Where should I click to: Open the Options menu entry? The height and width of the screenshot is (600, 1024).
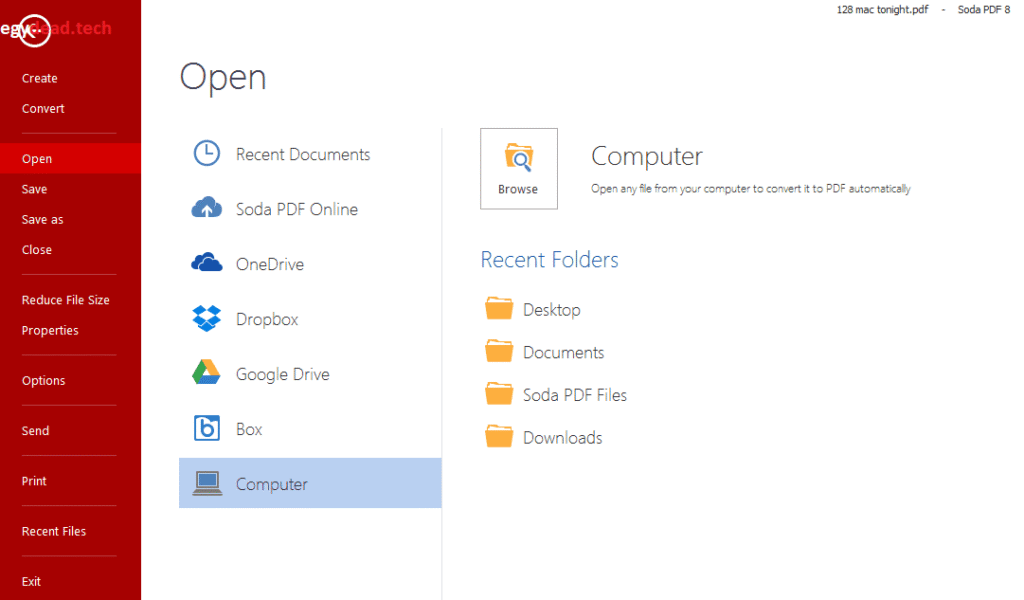43,380
